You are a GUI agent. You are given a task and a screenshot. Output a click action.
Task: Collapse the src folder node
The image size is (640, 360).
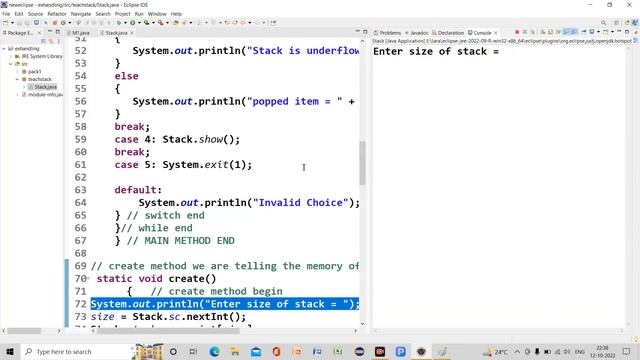(x=11, y=64)
